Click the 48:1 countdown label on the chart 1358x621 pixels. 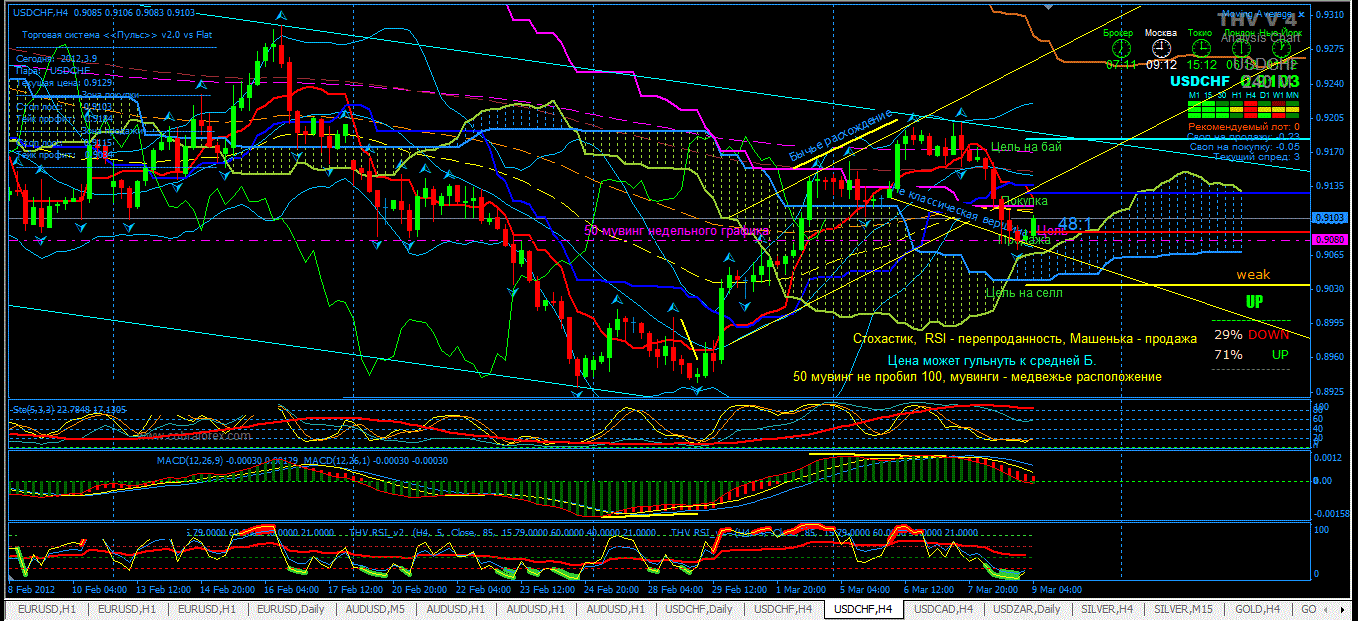pos(1077,225)
